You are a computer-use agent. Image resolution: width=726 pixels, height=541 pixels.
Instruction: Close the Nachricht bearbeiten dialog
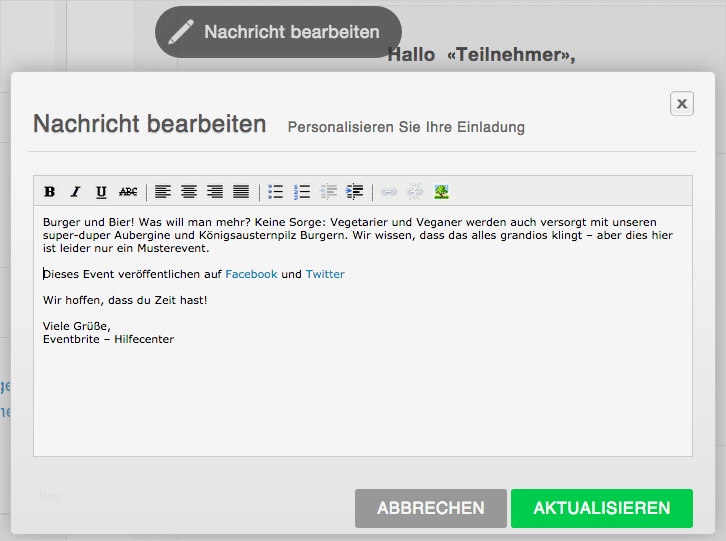[682, 103]
